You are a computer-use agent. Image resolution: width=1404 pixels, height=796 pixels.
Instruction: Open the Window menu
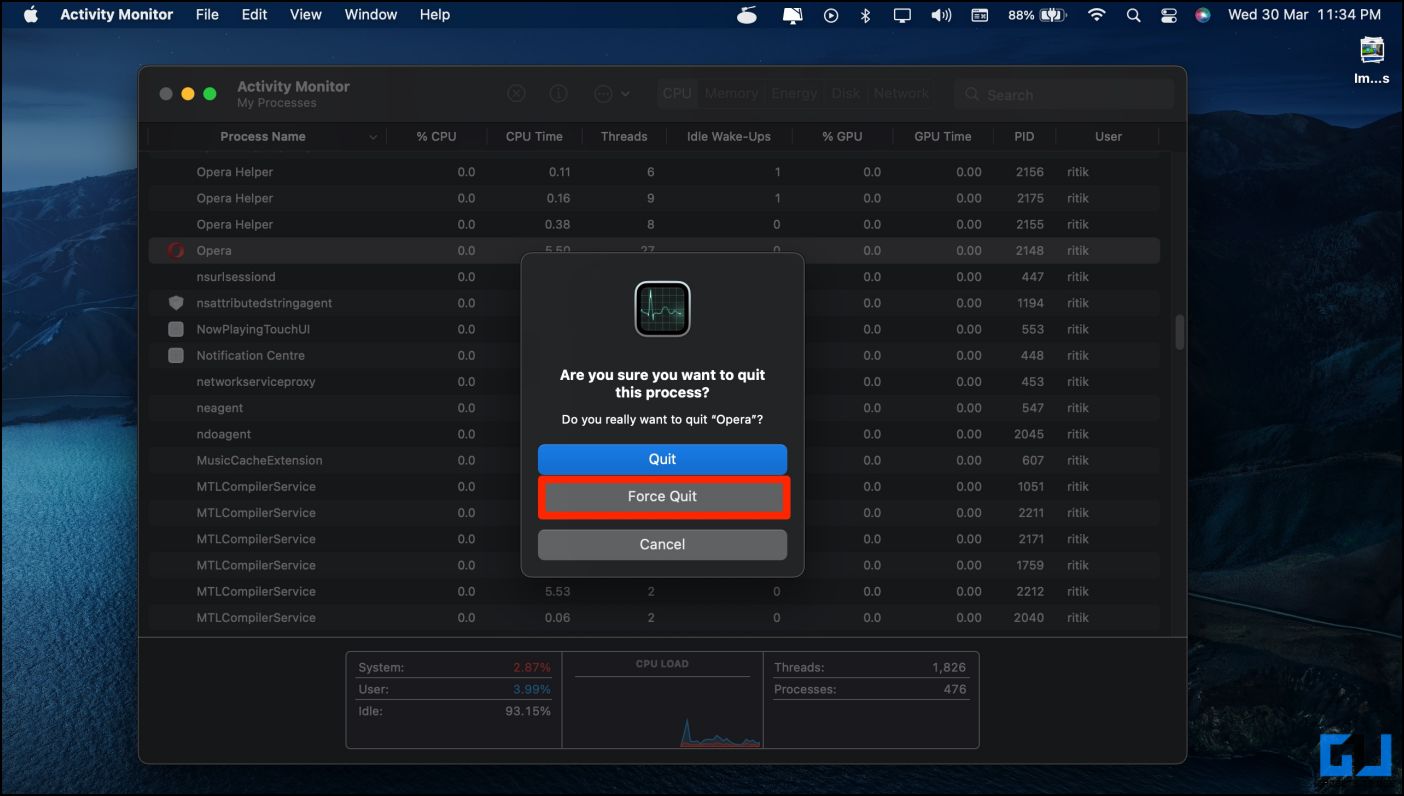coord(371,15)
